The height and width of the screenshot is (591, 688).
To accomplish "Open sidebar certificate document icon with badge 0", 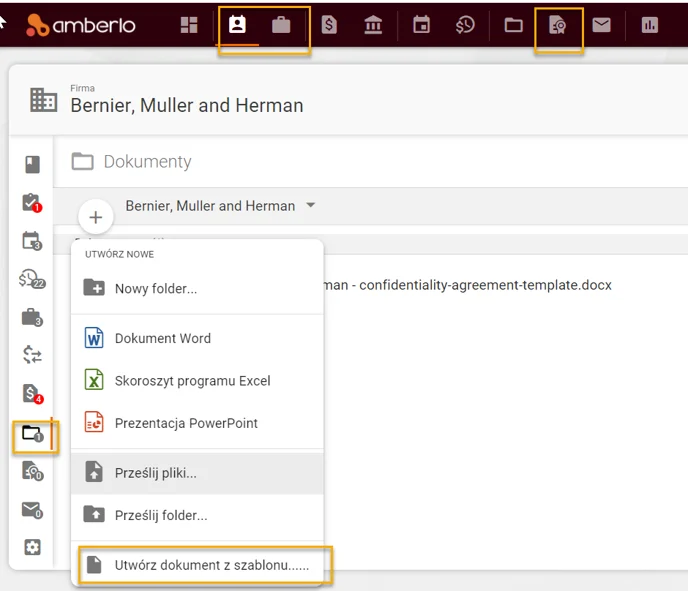I will (x=32, y=471).
